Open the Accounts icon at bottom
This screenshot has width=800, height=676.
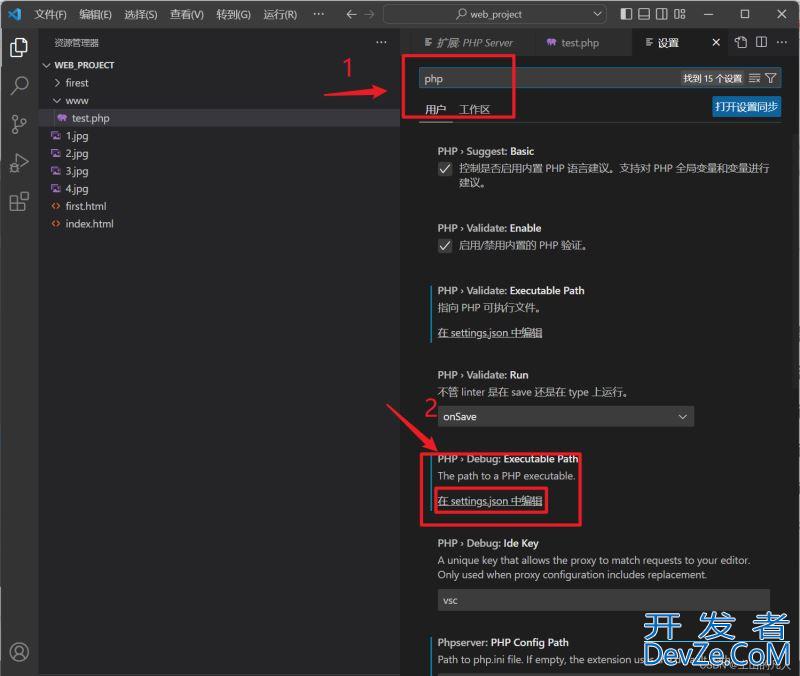(19, 652)
